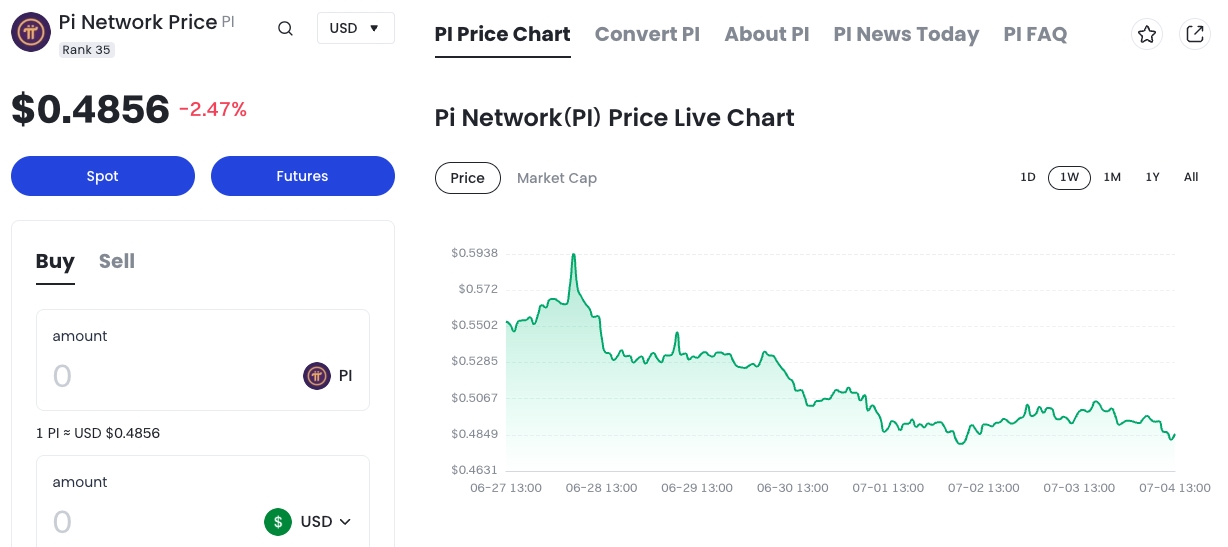Select the 1D time range
This screenshot has height=547, width=1228.
[1027, 177]
